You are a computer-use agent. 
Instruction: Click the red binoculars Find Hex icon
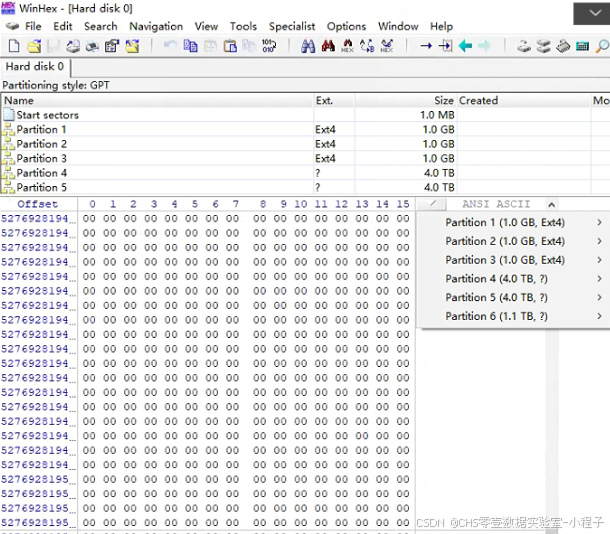(x=328, y=46)
